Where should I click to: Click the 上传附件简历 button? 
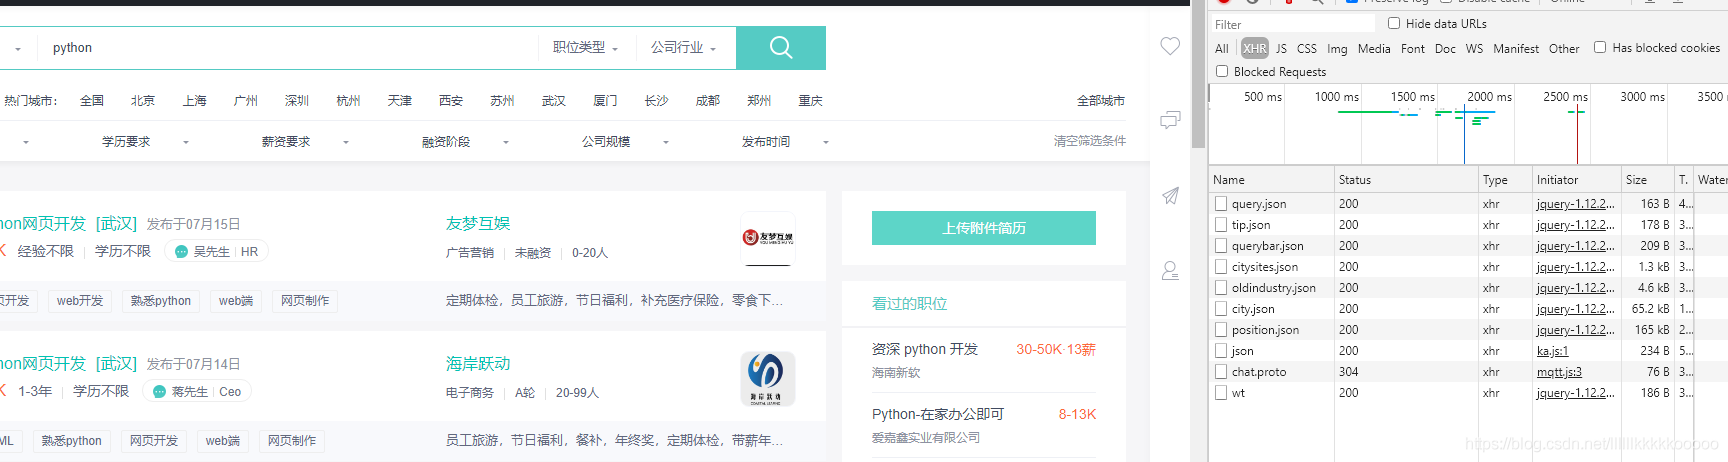[x=984, y=228]
